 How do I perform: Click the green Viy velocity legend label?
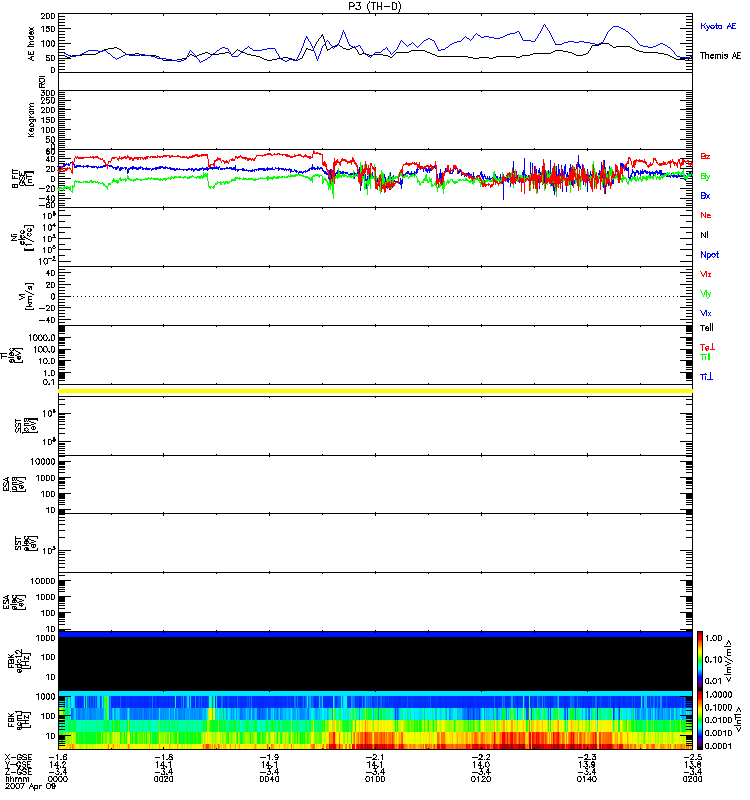(x=706, y=294)
